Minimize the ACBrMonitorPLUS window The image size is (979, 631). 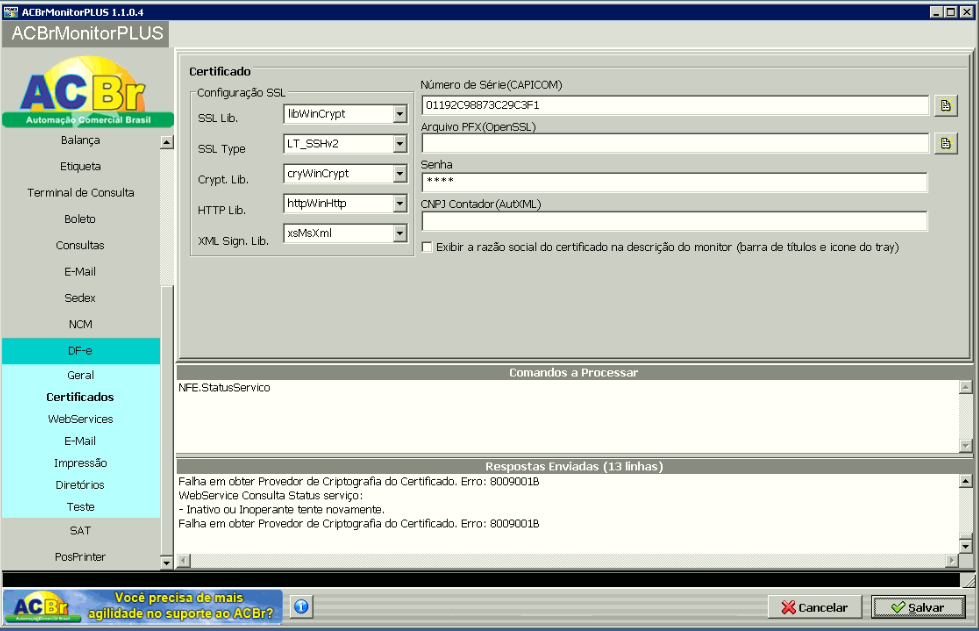(936, 12)
